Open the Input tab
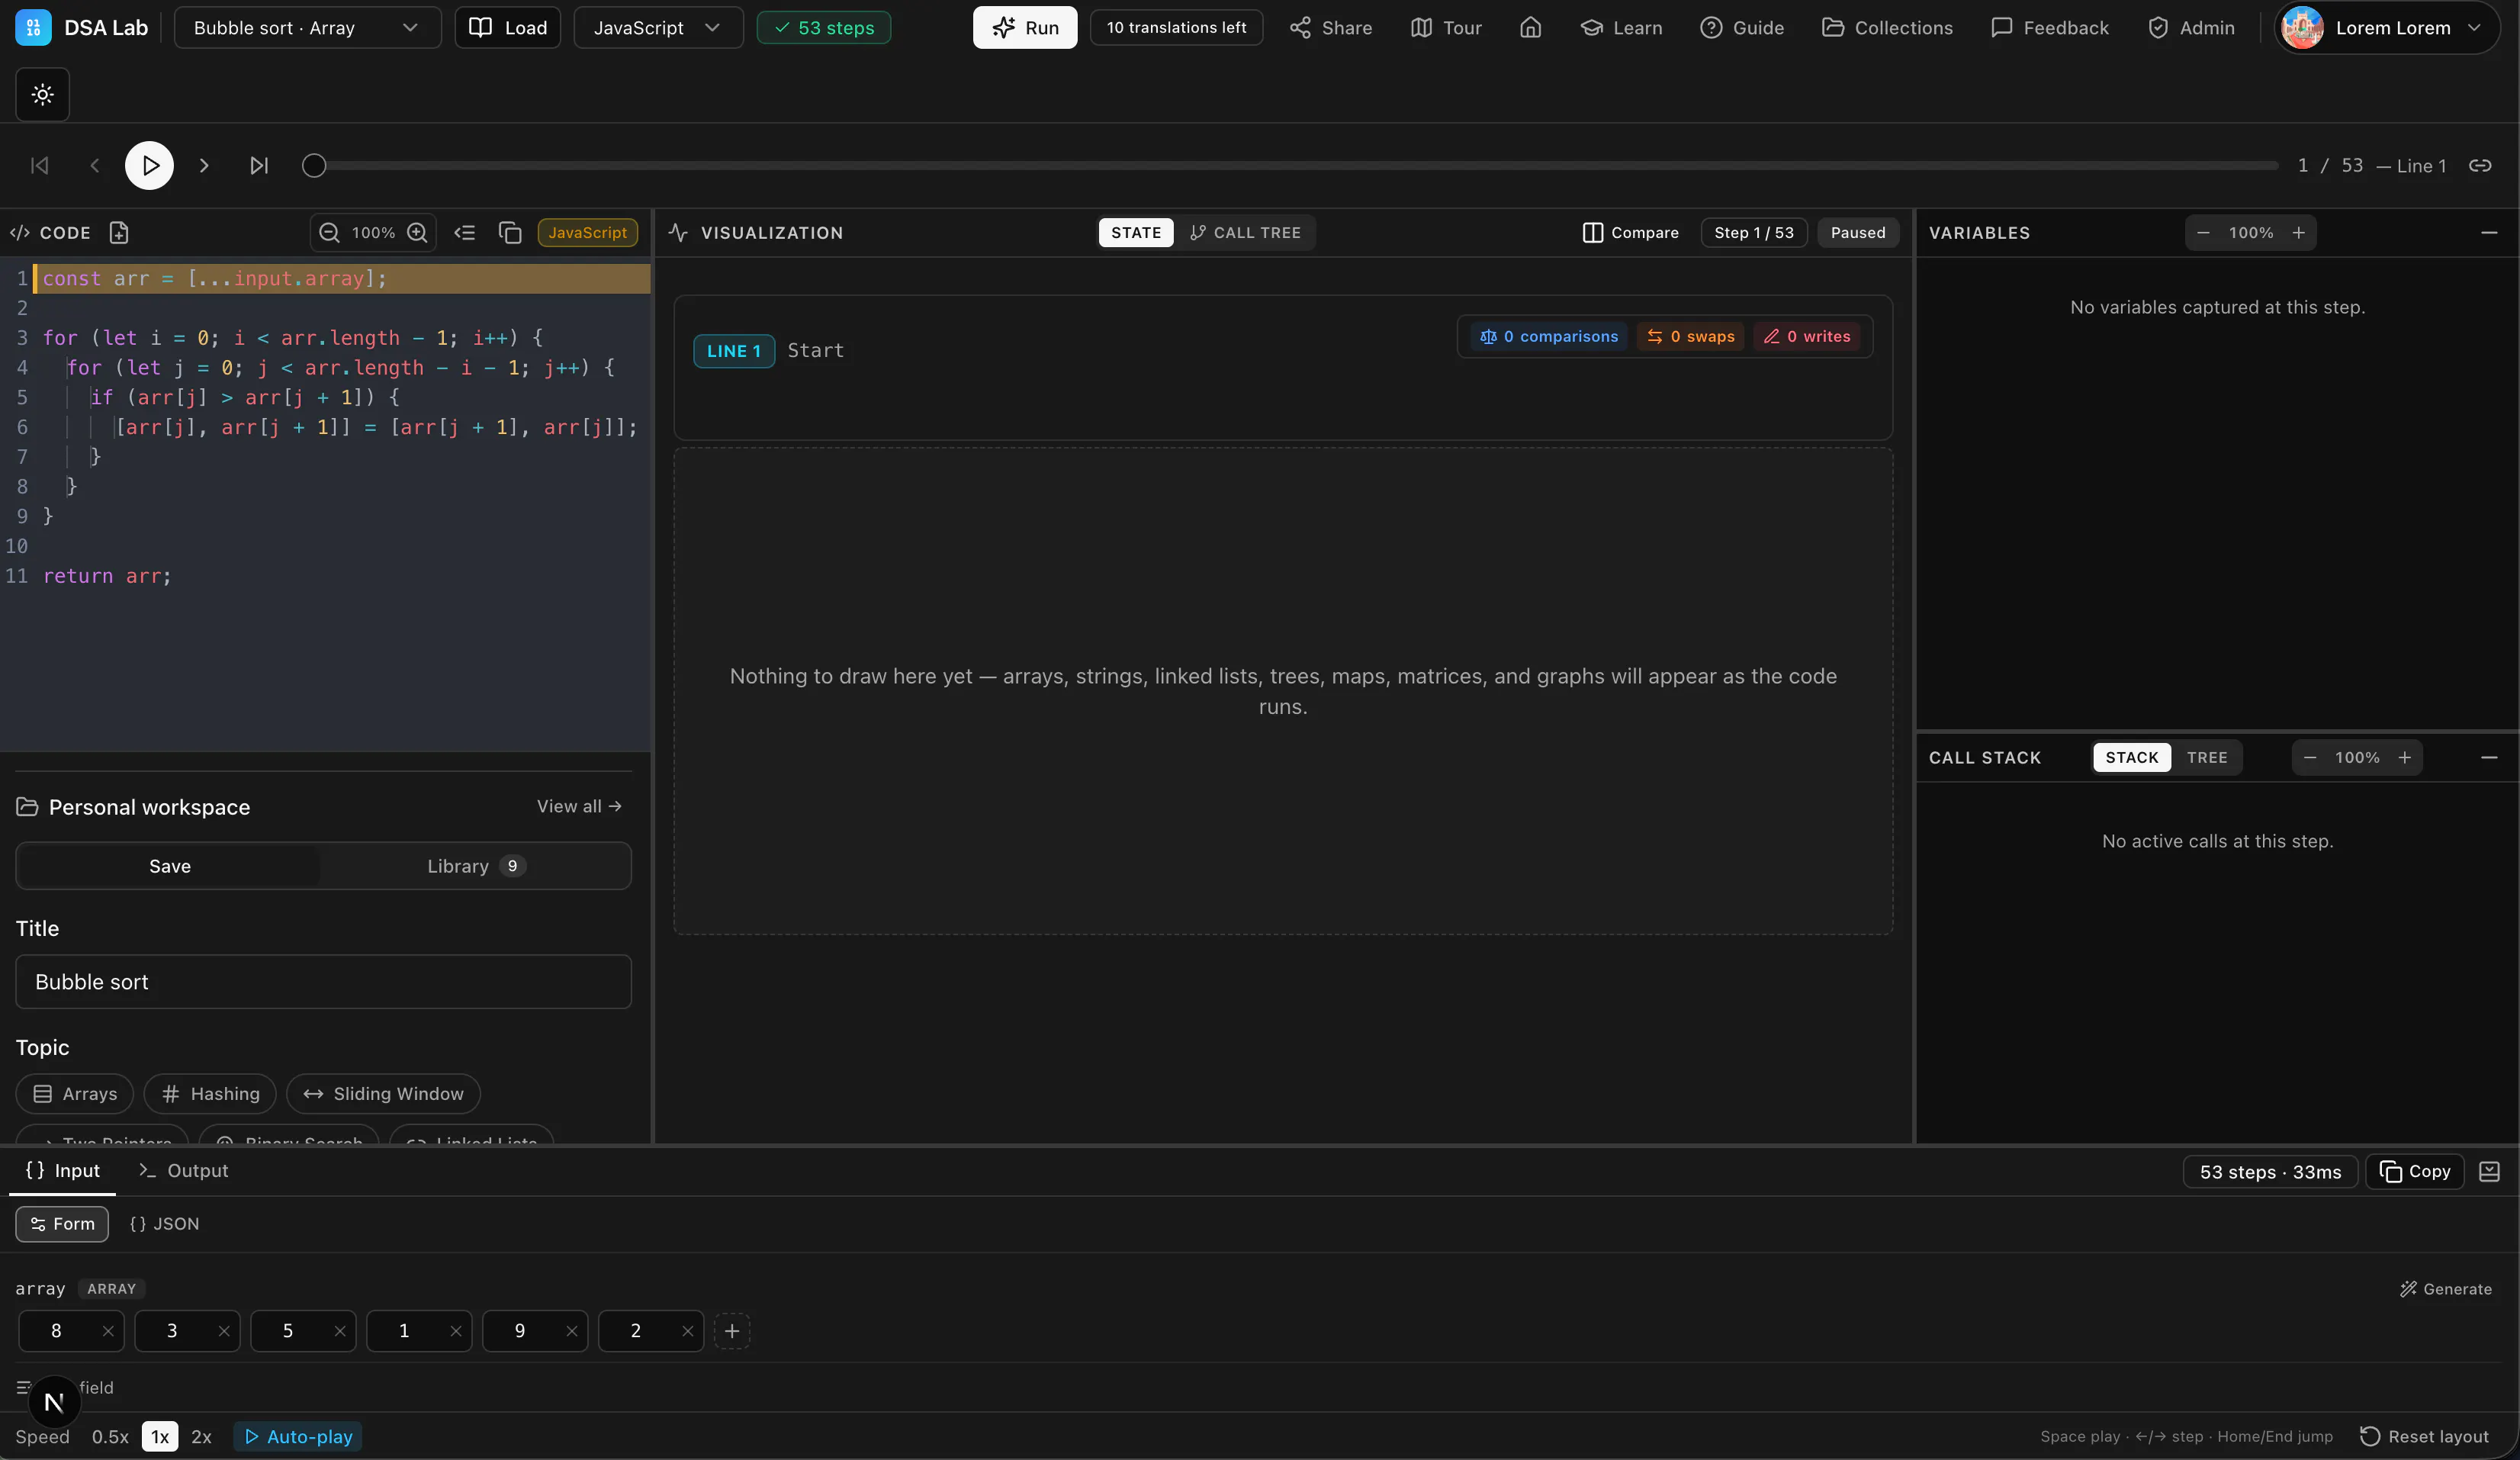Screen dimensions: 2520x1460 coord(62,1171)
